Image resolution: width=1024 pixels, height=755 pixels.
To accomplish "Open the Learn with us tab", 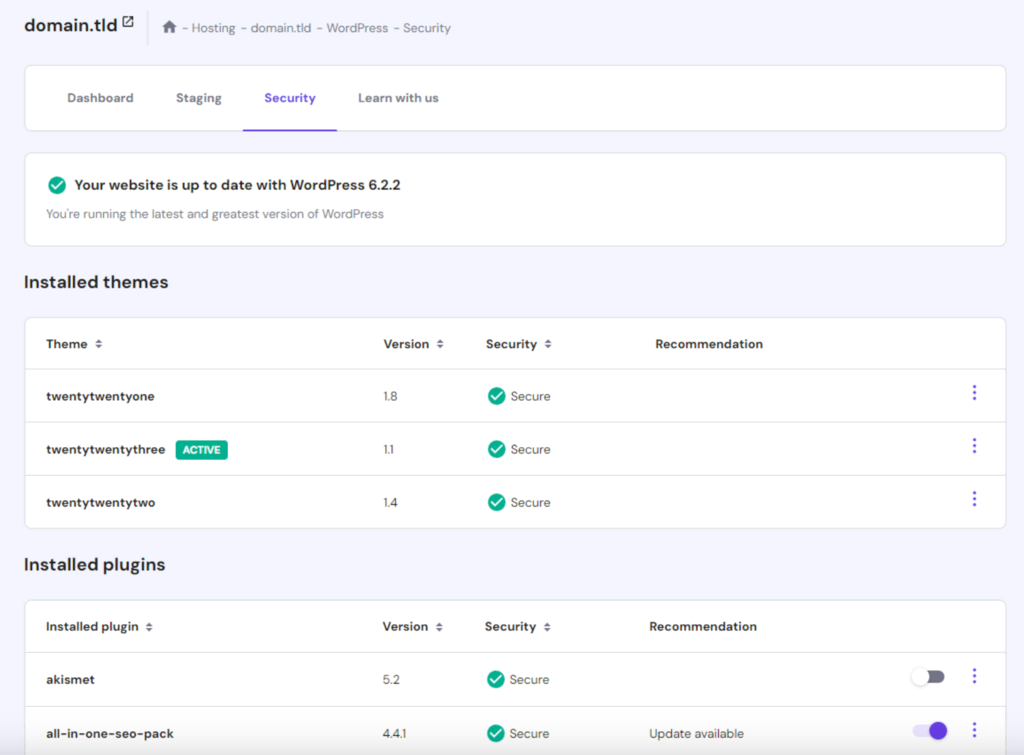I will [x=398, y=98].
